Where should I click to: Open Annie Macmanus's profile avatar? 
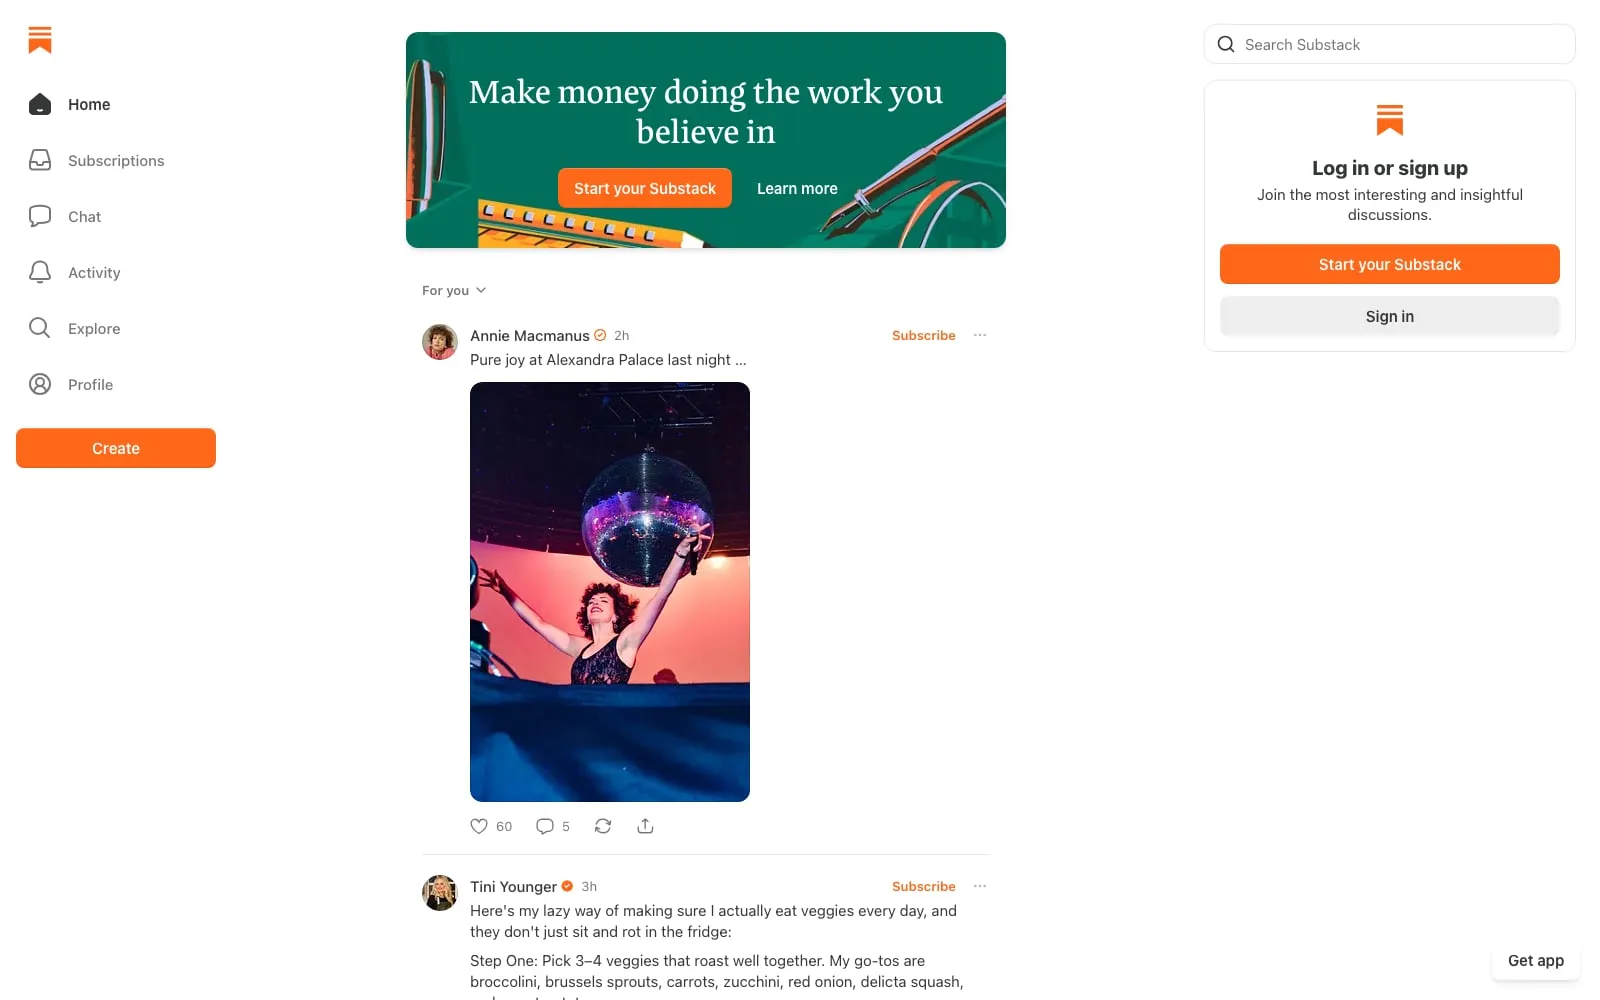pyautogui.click(x=440, y=342)
